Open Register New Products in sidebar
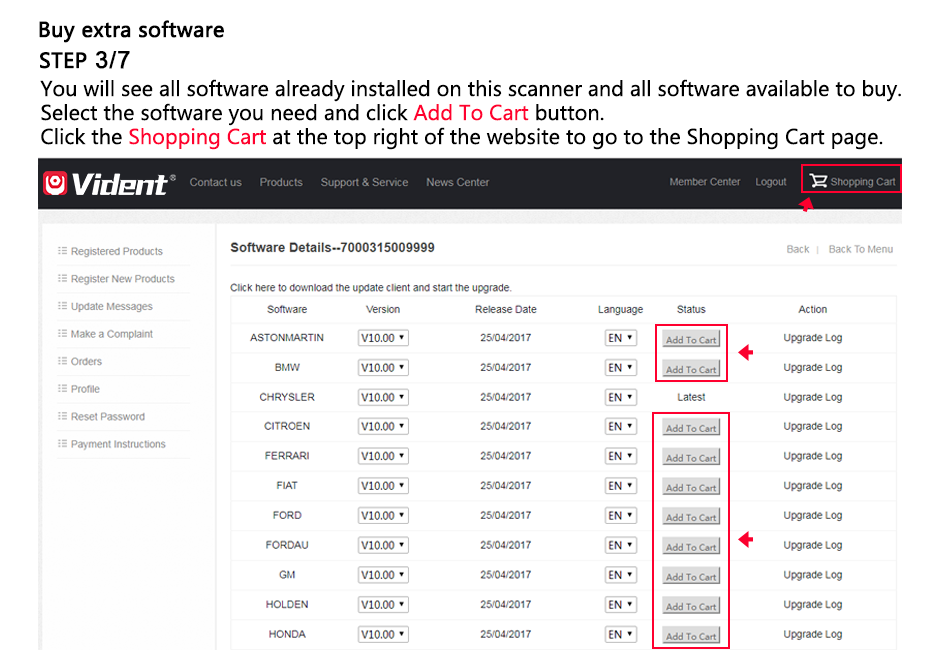 122,279
